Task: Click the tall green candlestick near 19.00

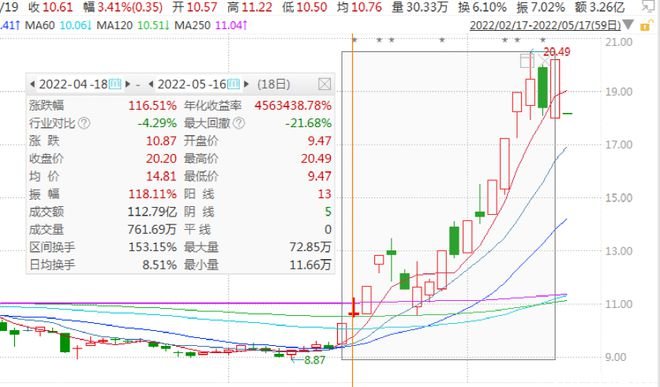Action: [x=543, y=88]
